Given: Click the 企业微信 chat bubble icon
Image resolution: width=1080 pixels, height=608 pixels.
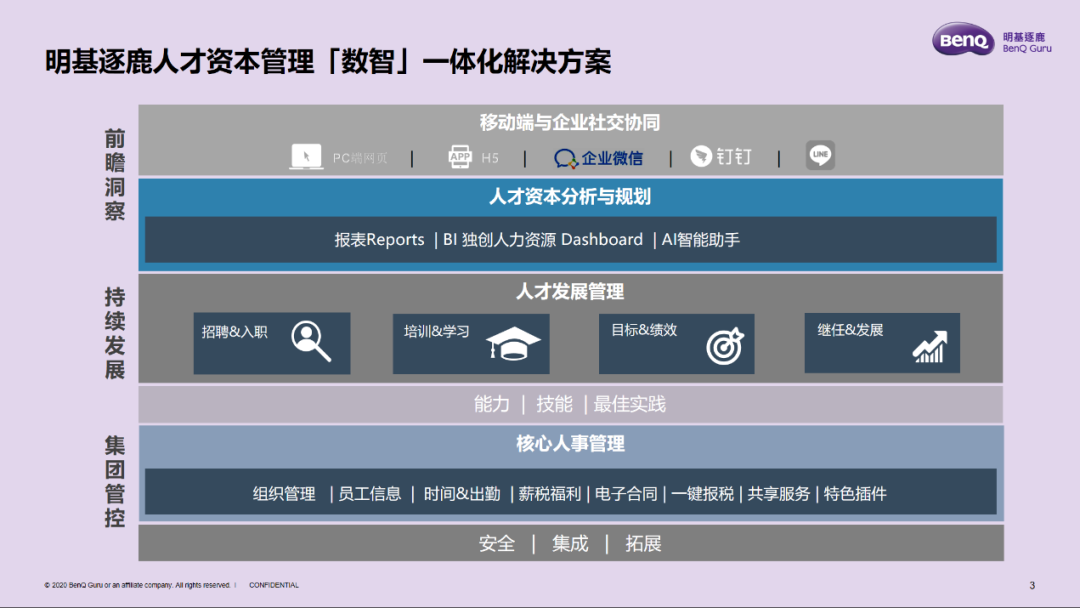Looking at the screenshot, I should [565, 158].
